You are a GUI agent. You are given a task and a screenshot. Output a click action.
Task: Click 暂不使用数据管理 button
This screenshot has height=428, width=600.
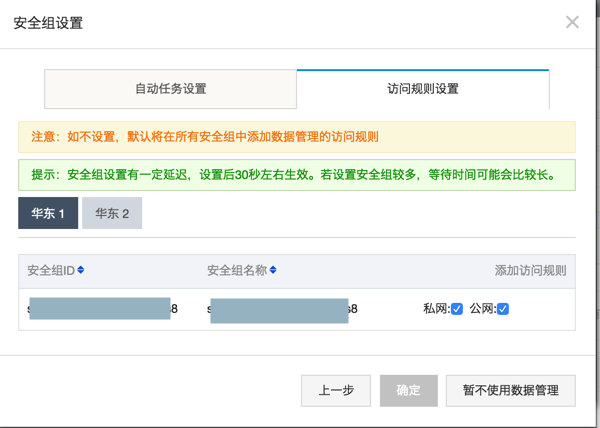point(511,390)
